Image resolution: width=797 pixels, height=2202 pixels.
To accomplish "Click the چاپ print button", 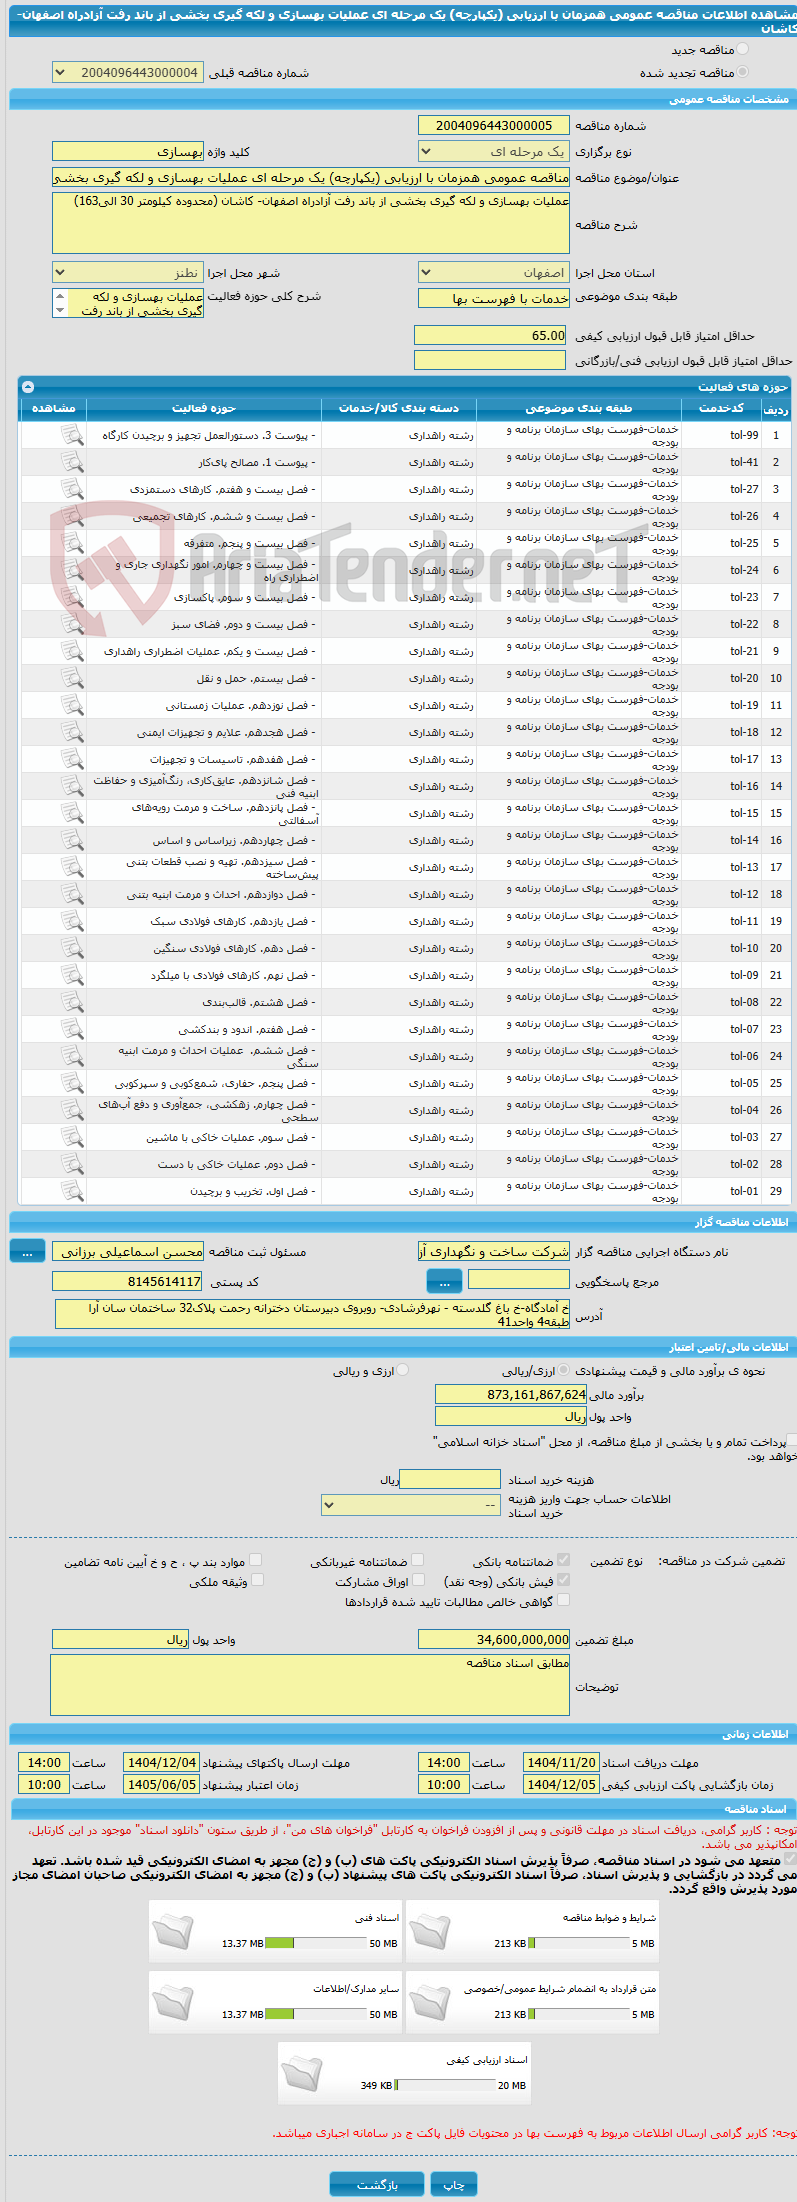I will (454, 2184).
